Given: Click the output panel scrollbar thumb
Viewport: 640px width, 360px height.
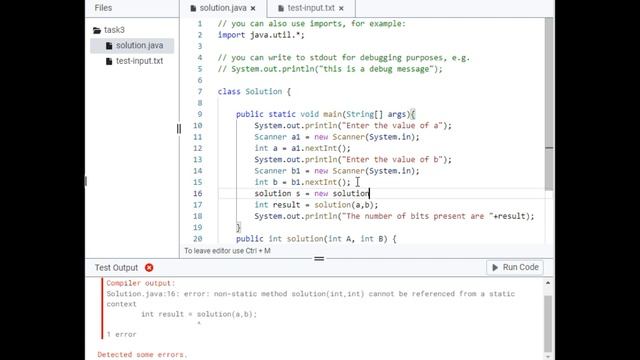Looking at the screenshot, I should point(548,323).
